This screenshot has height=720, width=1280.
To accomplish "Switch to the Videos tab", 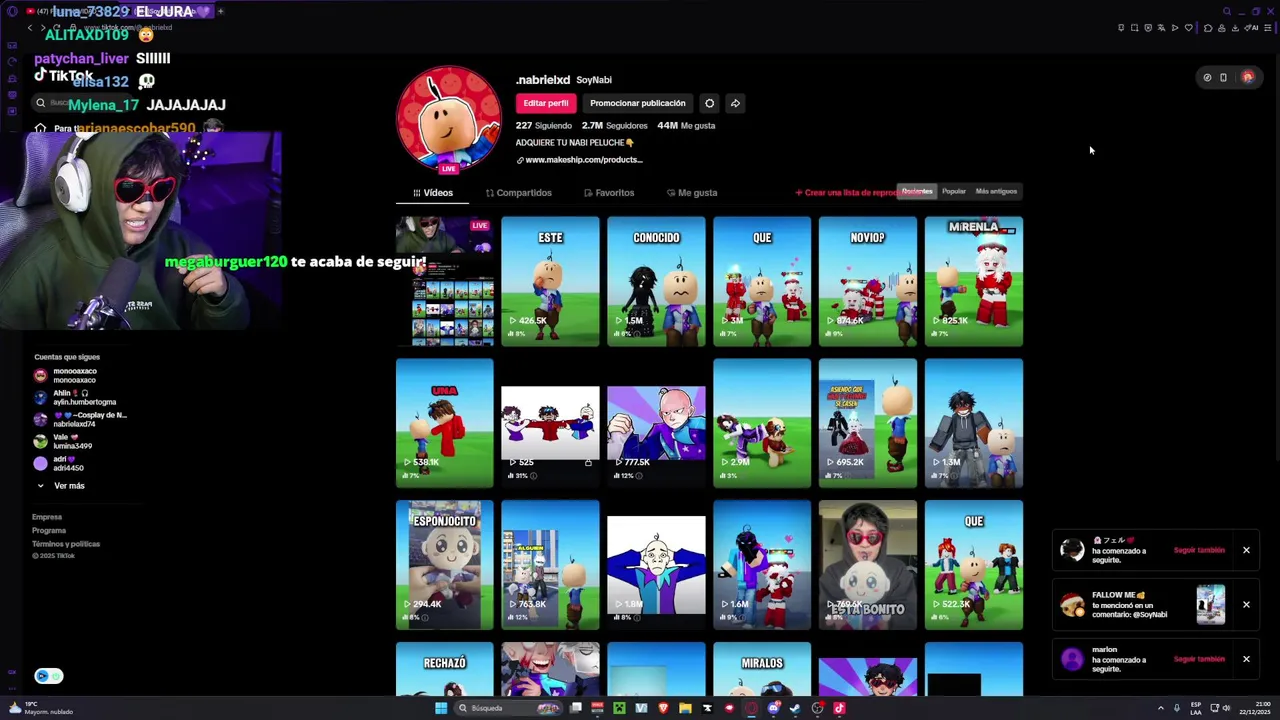I will pyautogui.click(x=433, y=193).
